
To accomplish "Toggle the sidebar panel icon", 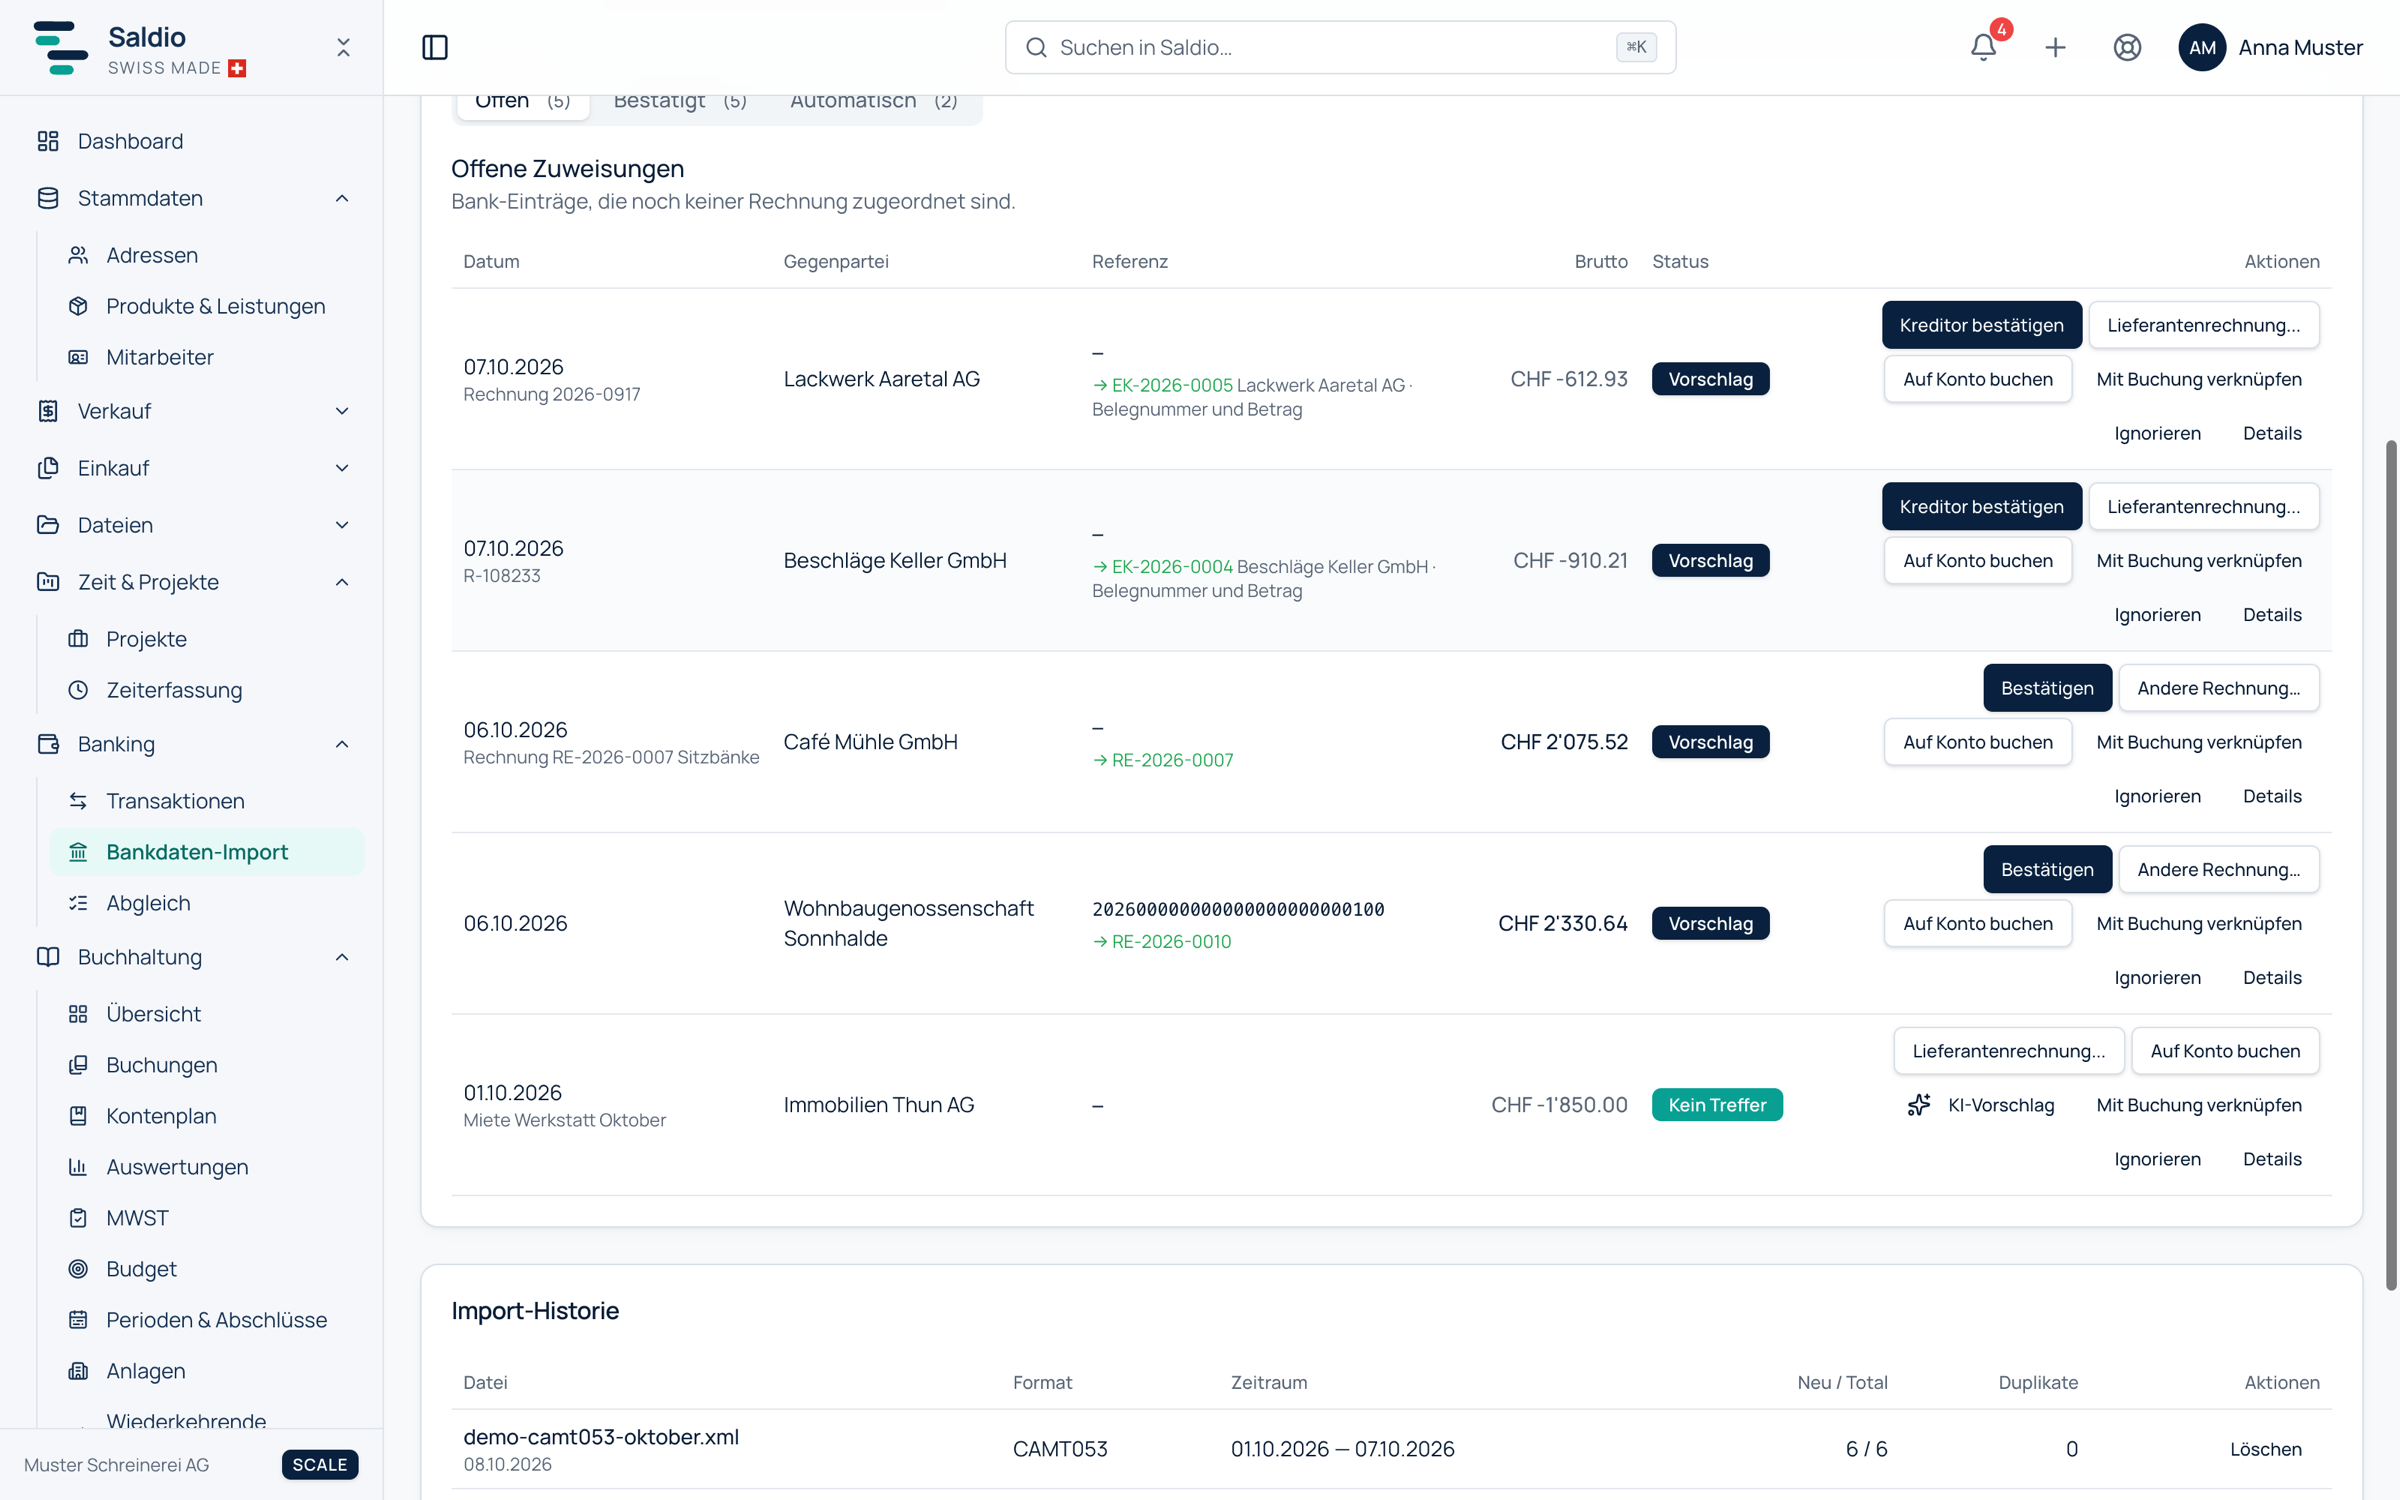I will [435, 47].
